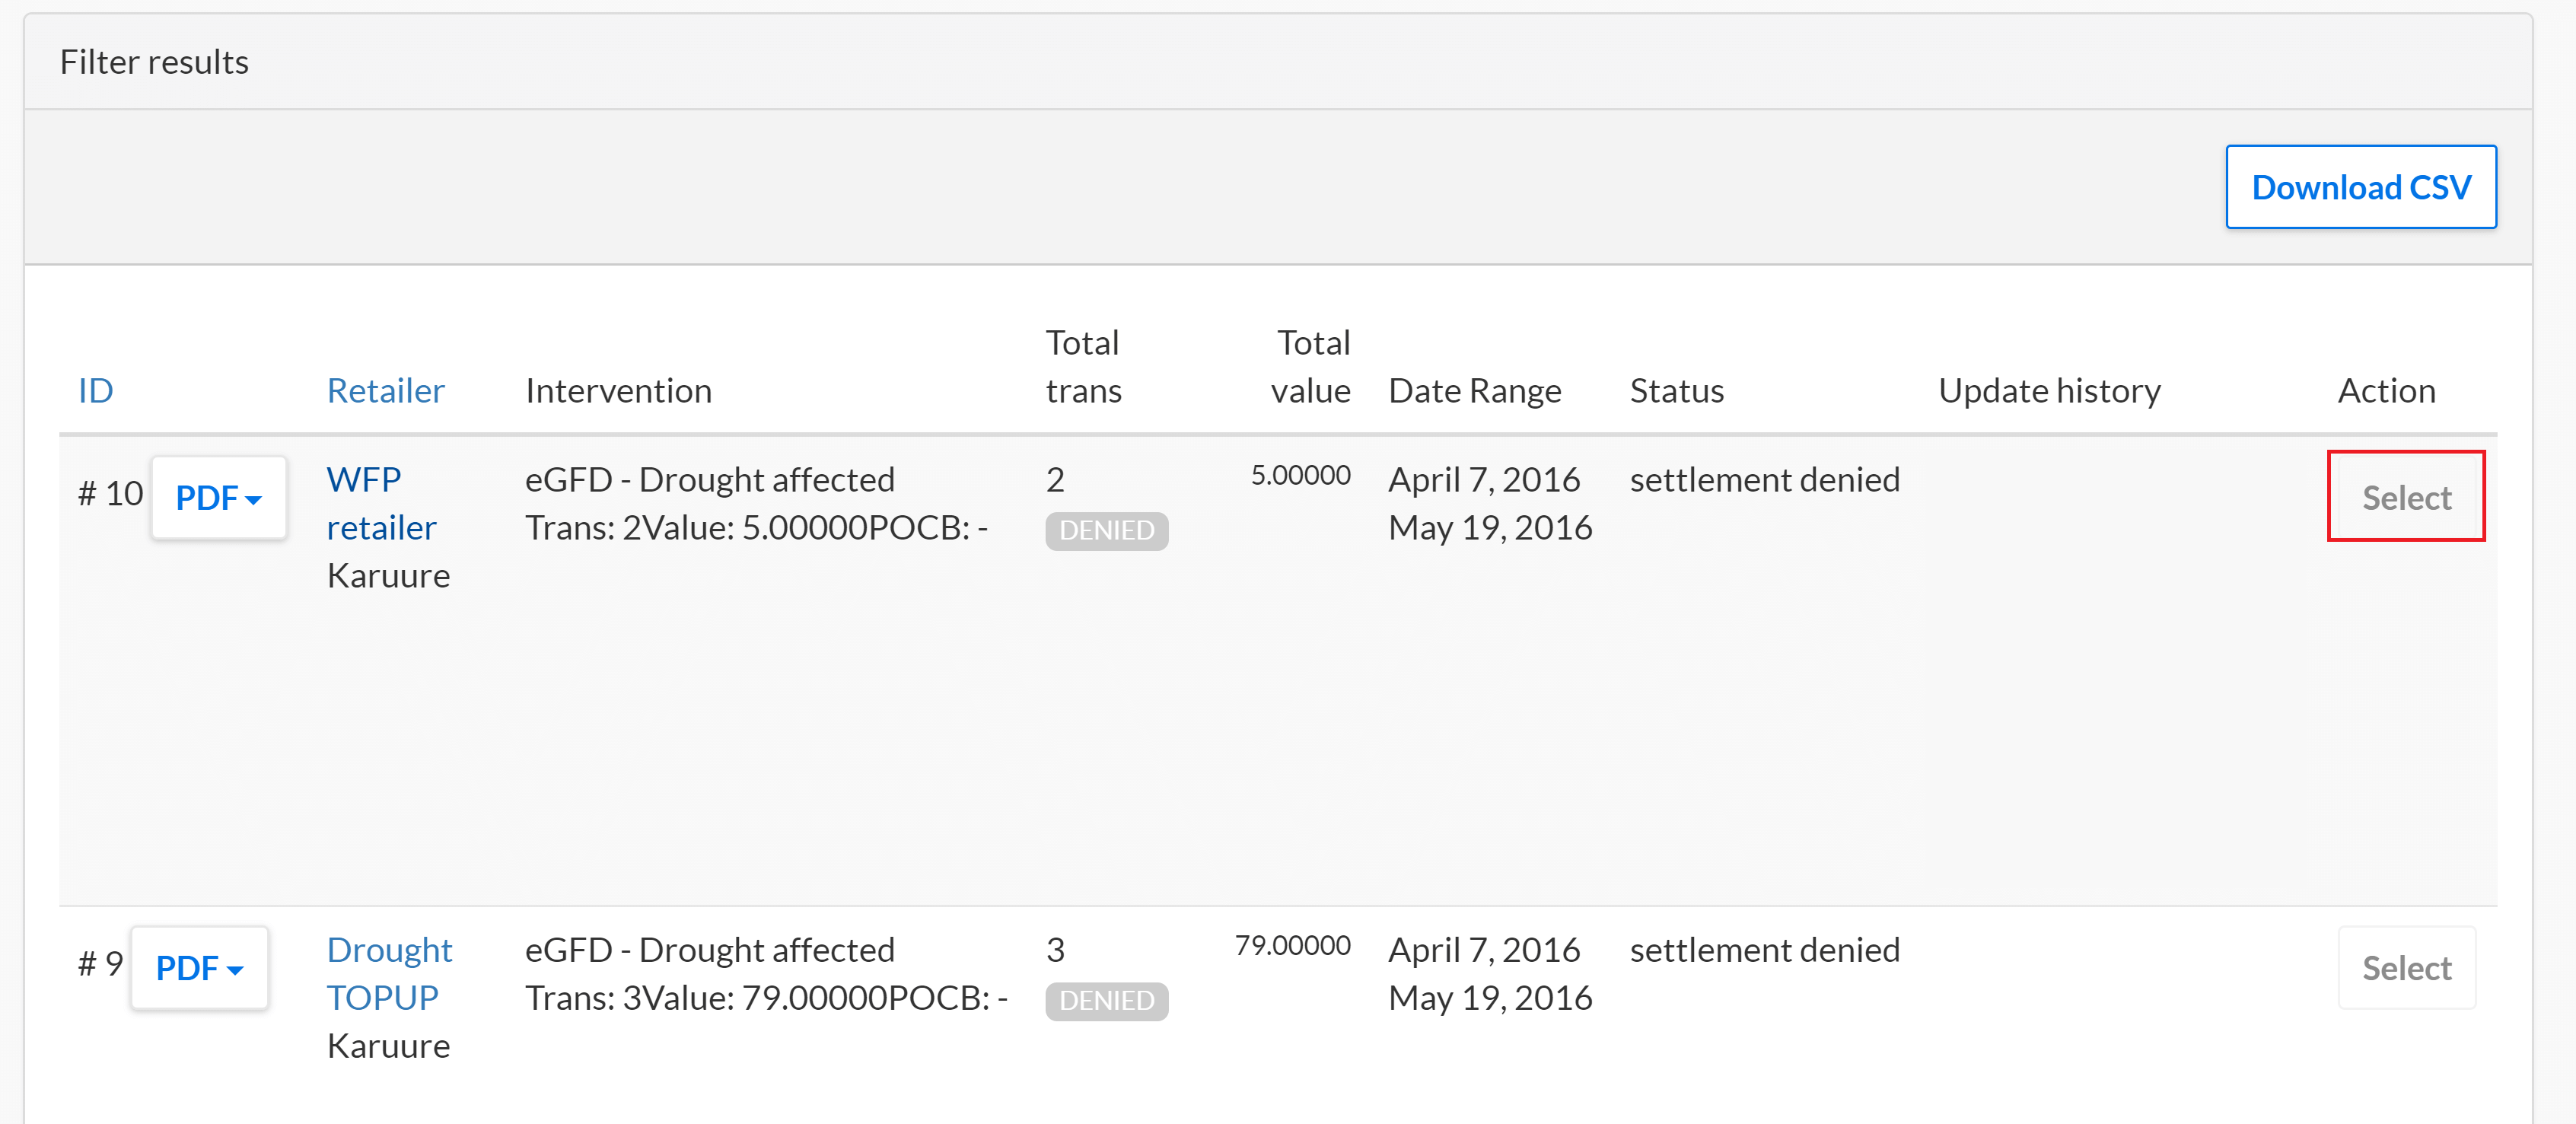Select settlement #10 via its Select button
This screenshot has width=2576, height=1124.
pyautogui.click(x=2406, y=497)
